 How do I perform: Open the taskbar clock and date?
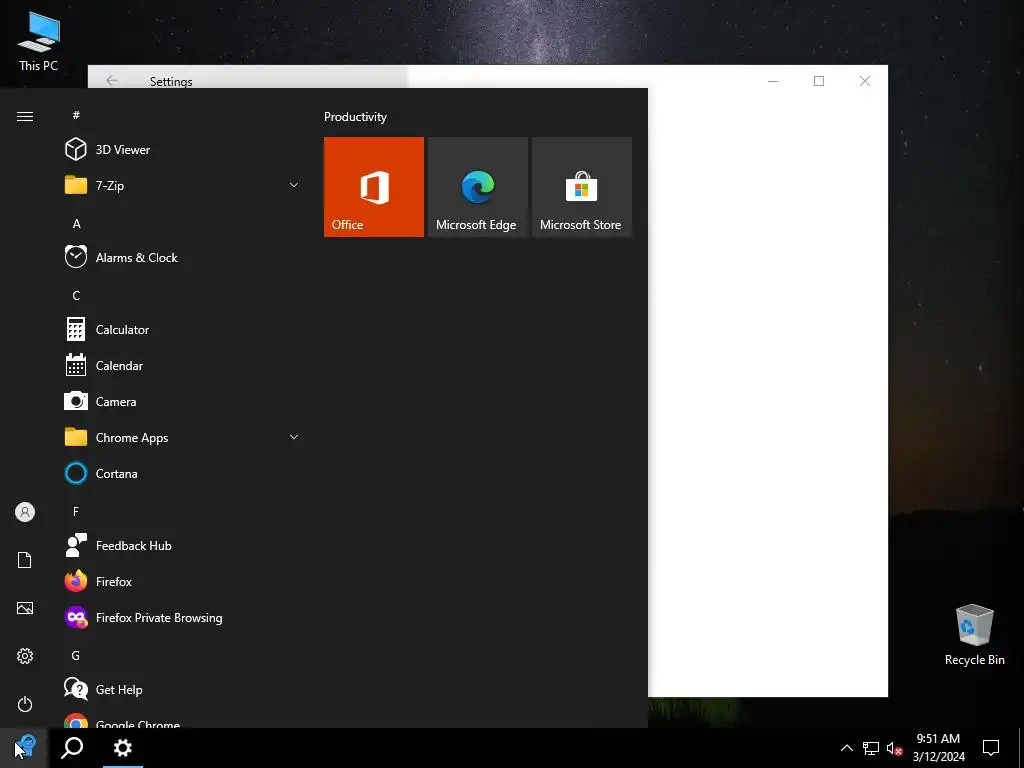(x=938, y=748)
